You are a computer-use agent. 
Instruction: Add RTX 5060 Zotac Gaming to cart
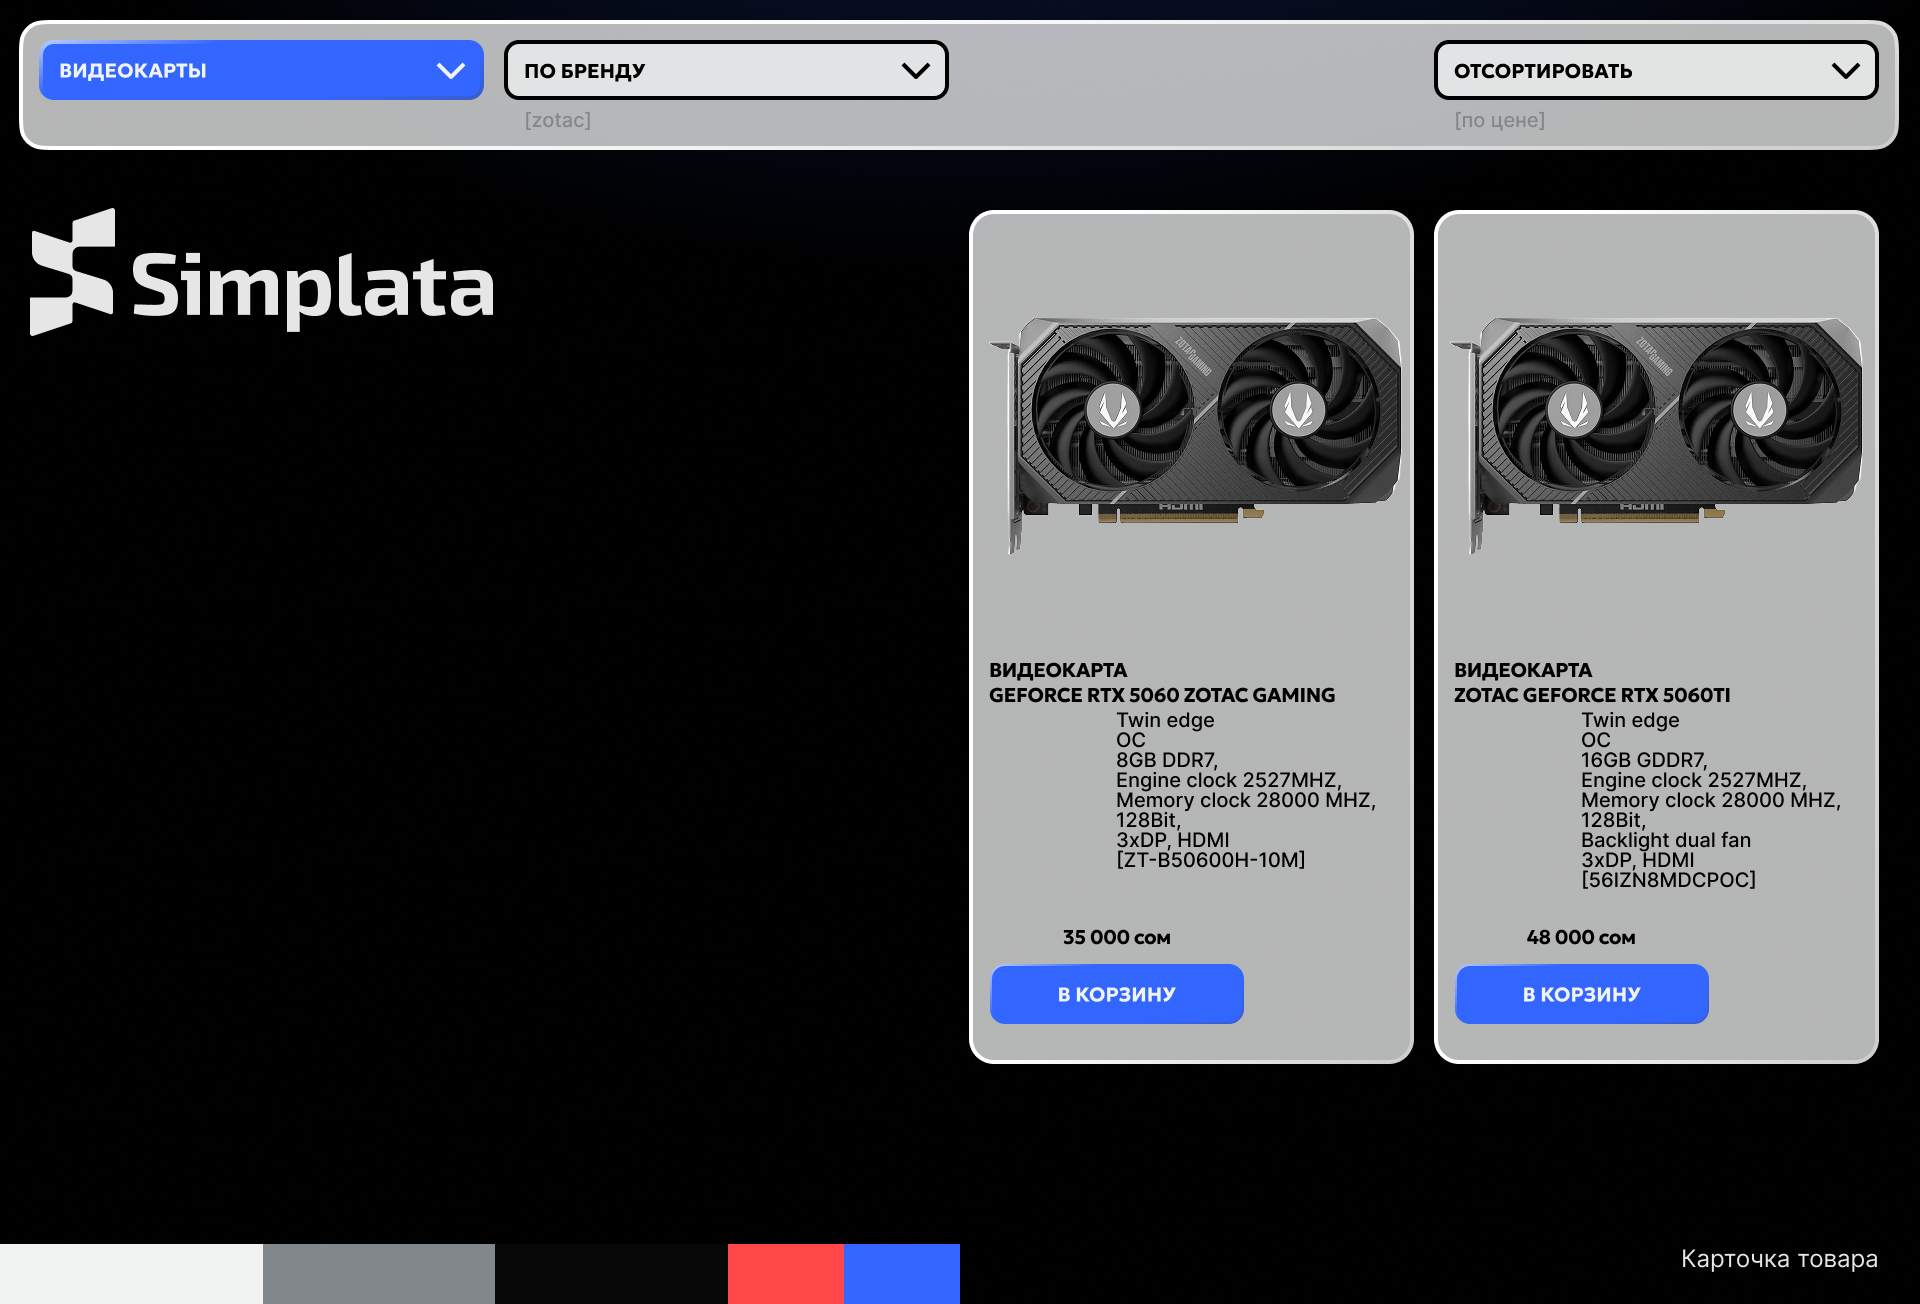coord(1117,994)
